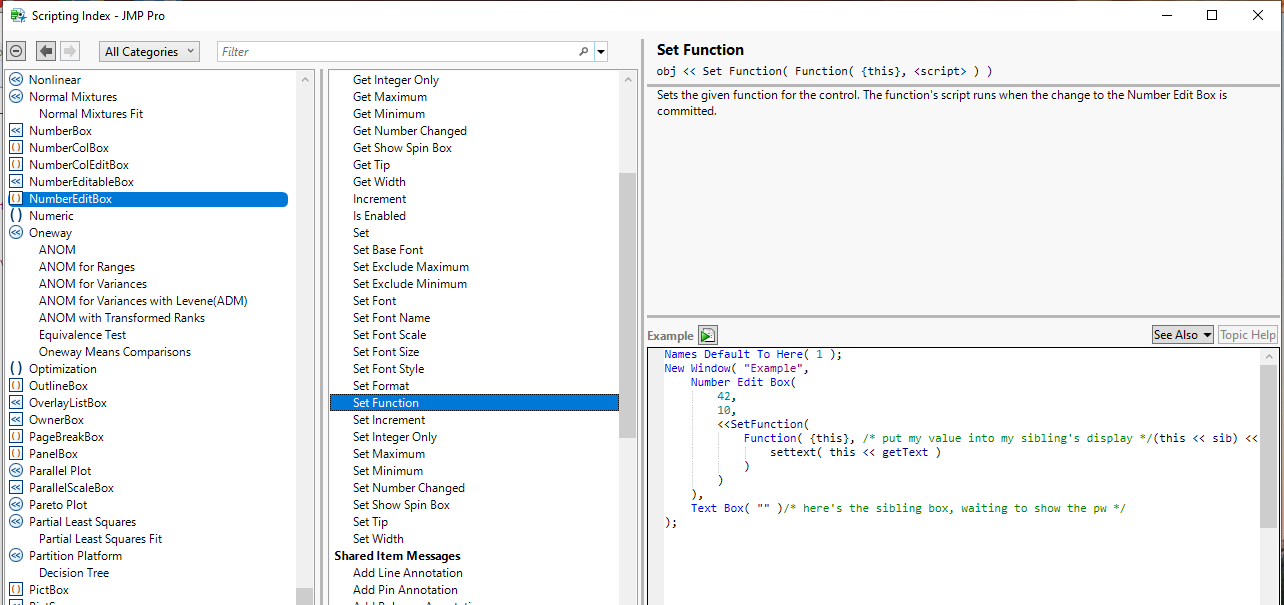Image resolution: width=1284 pixels, height=605 pixels.
Task: Run the Example script with the green play icon
Action: click(706, 335)
